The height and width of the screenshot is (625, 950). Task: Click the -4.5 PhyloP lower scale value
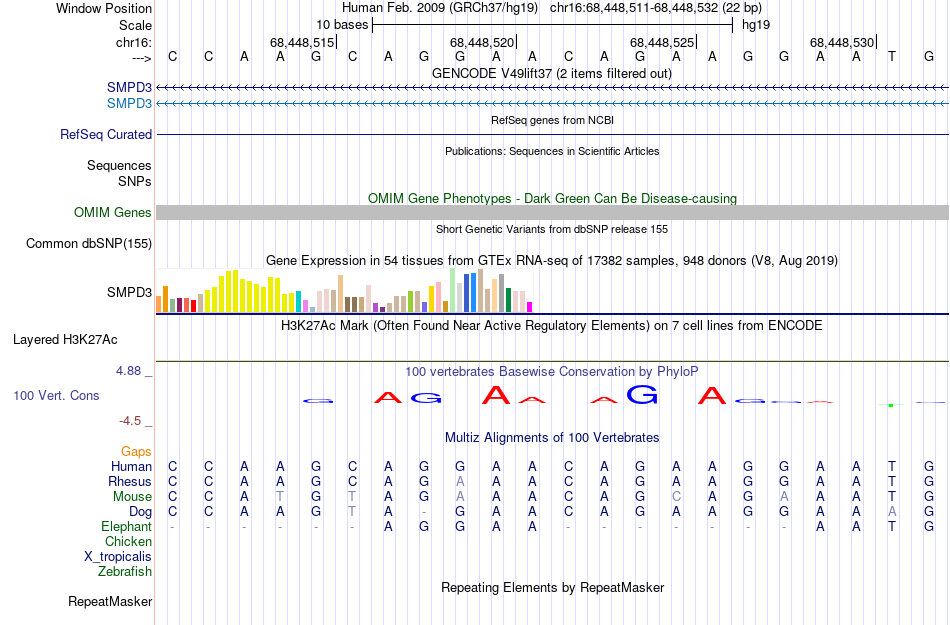(x=130, y=420)
